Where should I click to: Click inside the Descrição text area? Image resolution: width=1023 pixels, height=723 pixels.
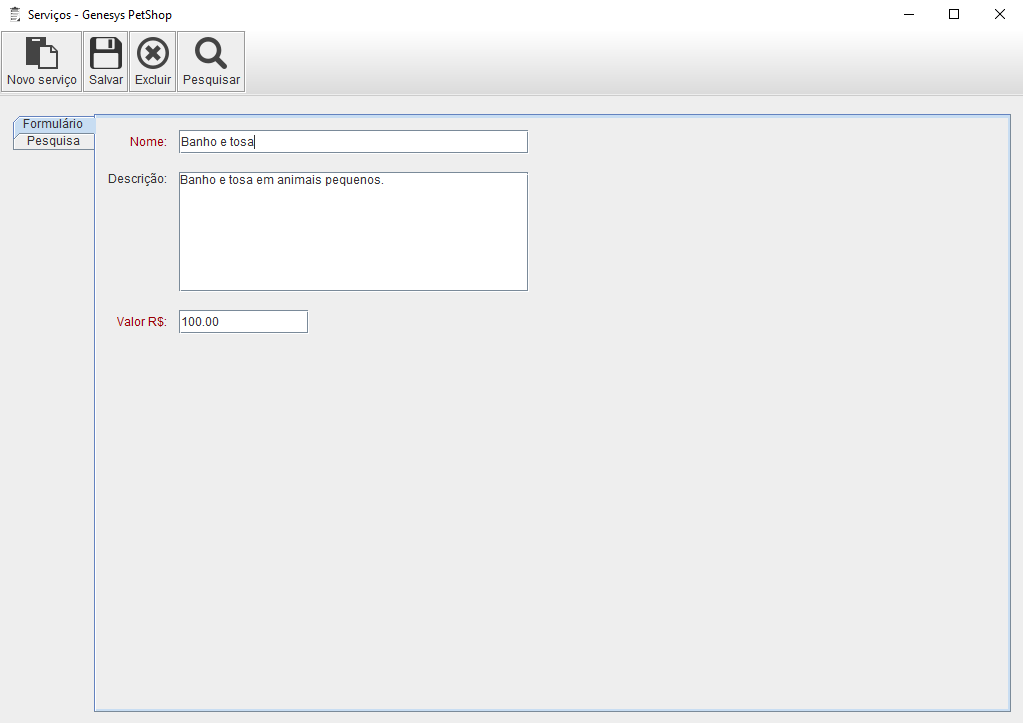point(352,231)
